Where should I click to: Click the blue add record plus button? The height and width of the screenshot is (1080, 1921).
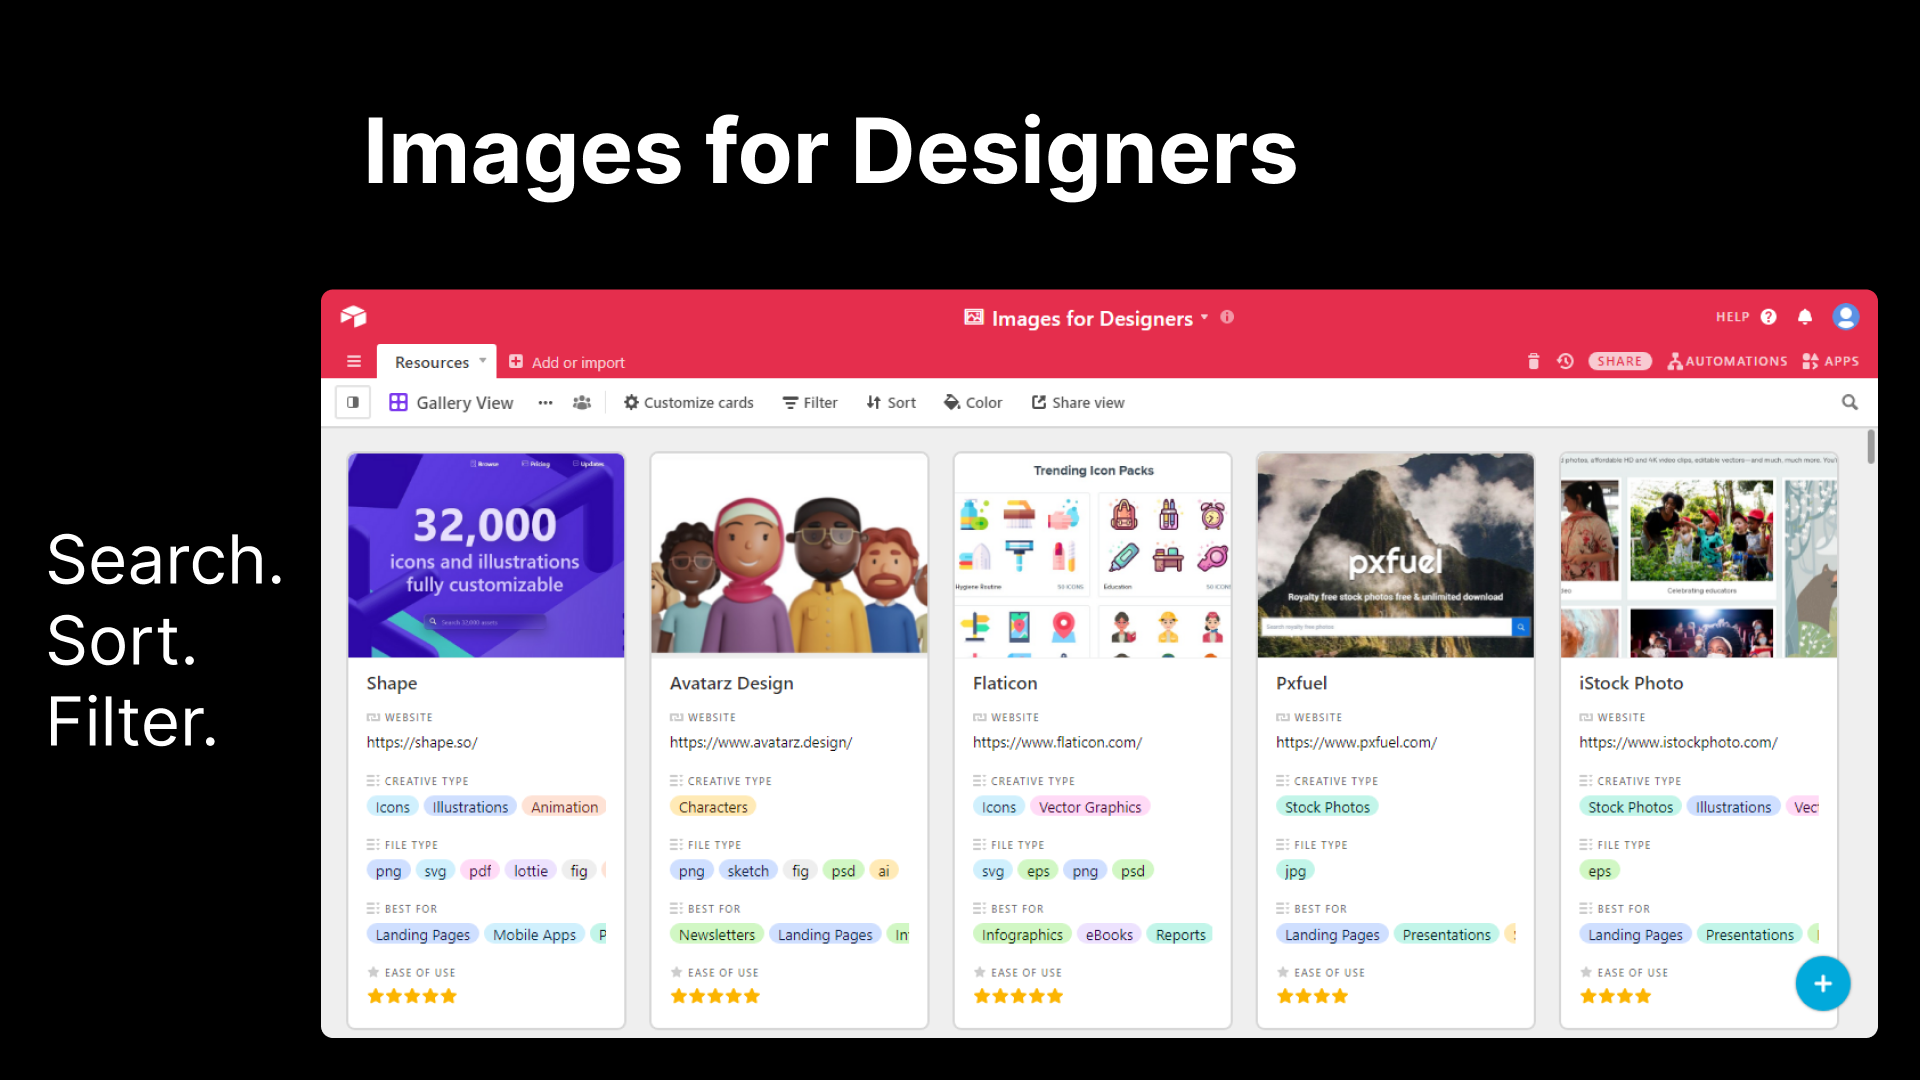(1822, 984)
